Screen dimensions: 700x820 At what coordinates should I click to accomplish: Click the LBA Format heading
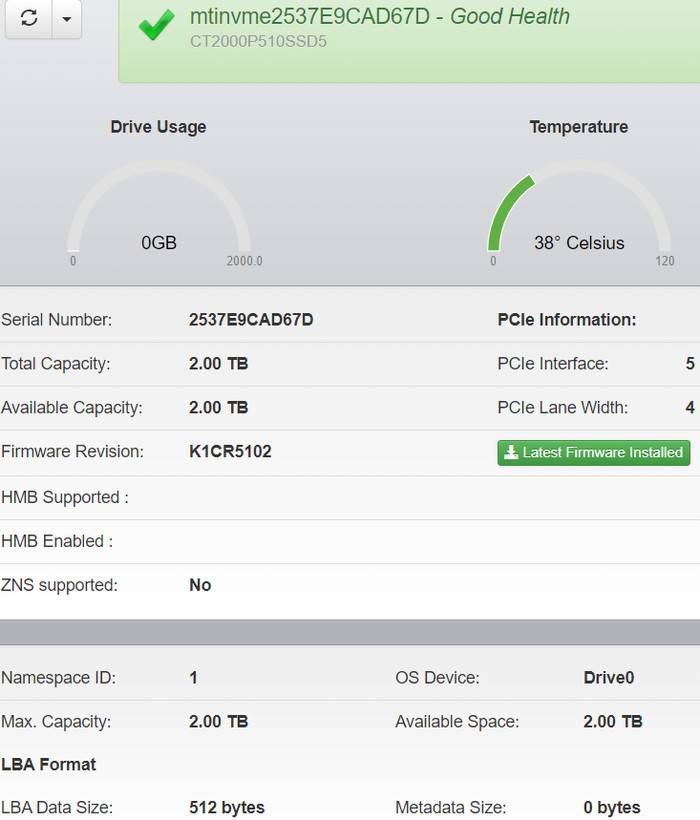49,765
